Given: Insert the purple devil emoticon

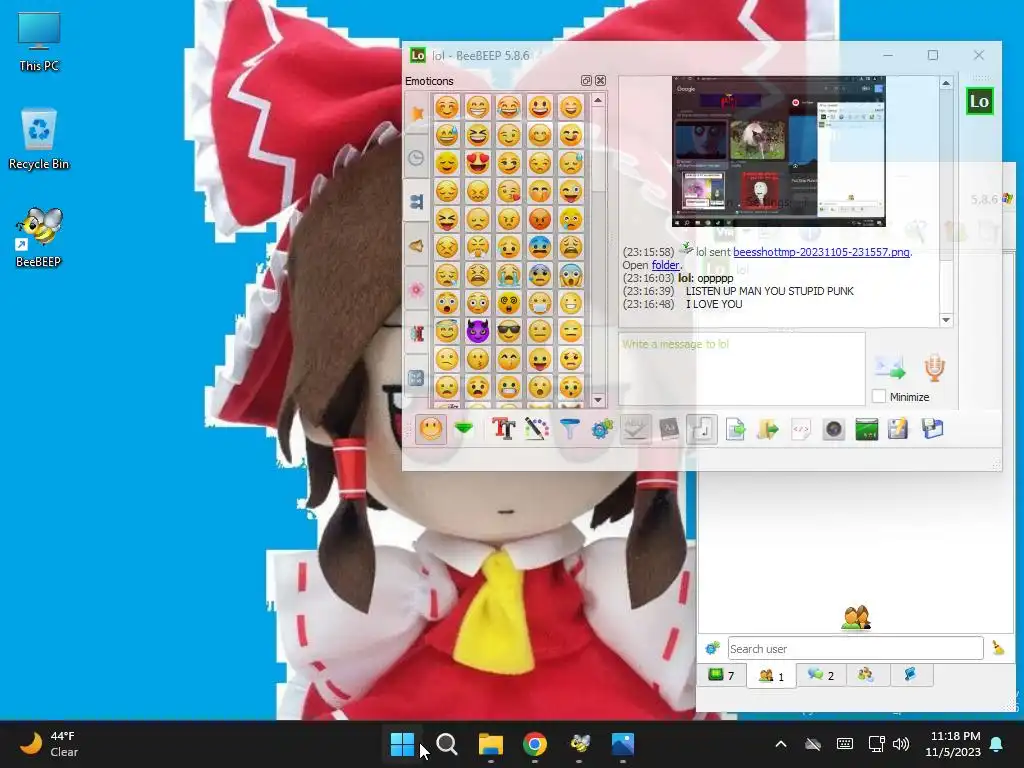Looking at the screenshot, I should [x=477, y=331].
